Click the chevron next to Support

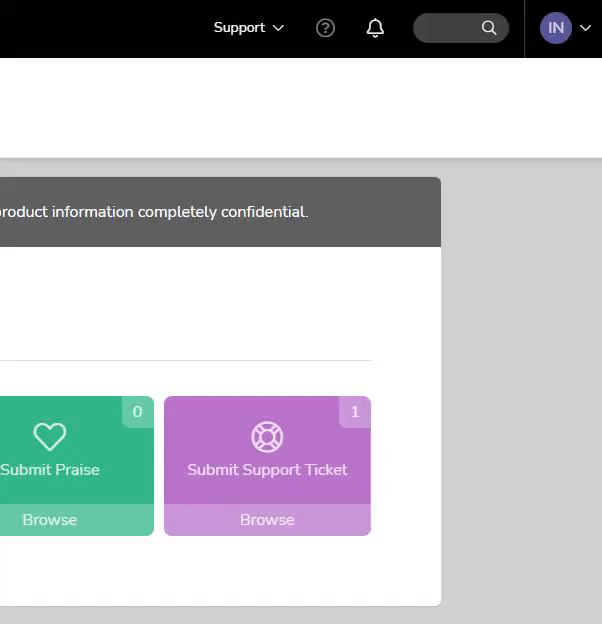(278, 28)
